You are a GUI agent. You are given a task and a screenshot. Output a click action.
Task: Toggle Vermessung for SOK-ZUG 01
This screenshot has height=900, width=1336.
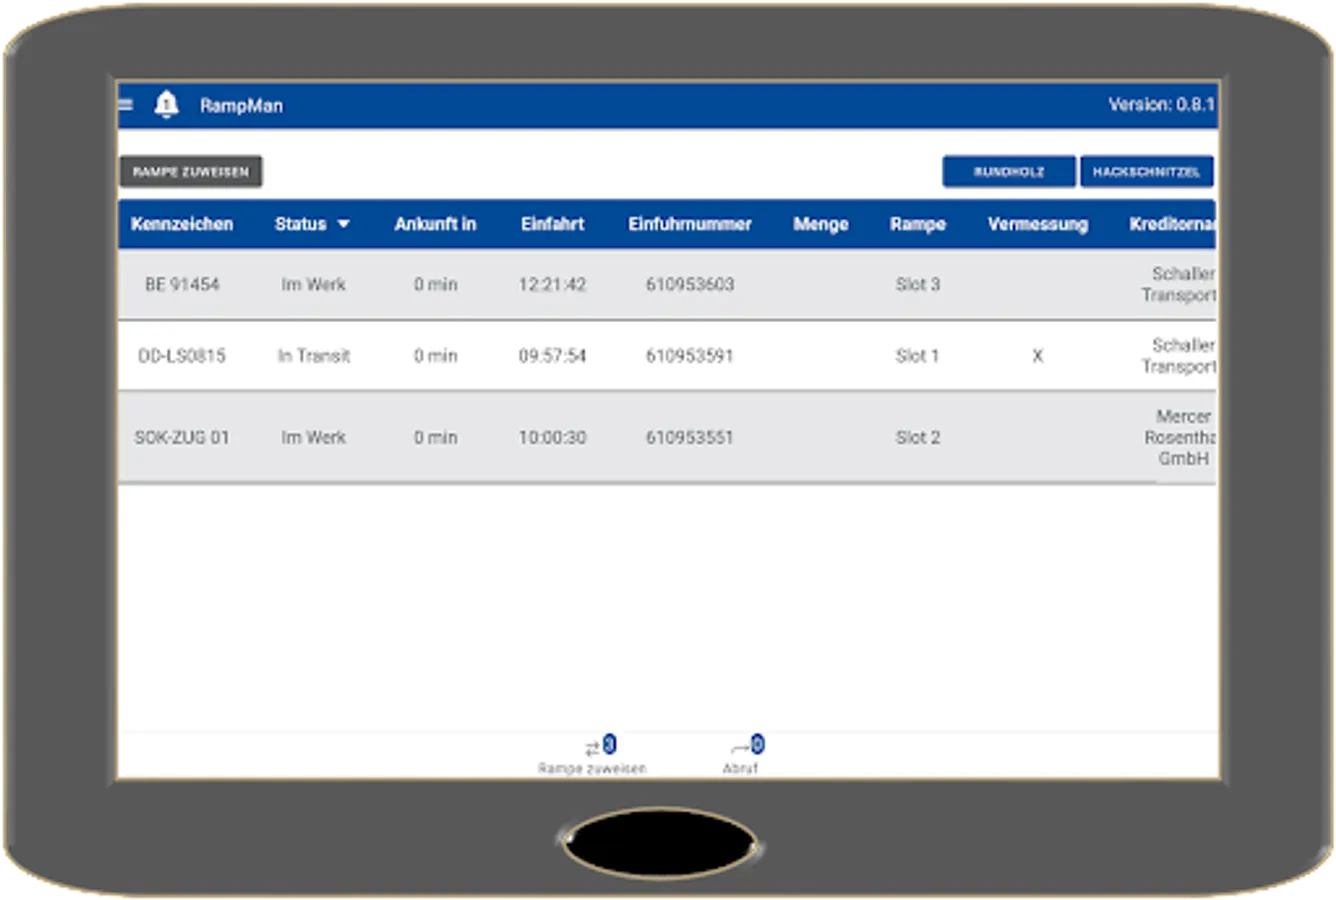pos(1037,437)
